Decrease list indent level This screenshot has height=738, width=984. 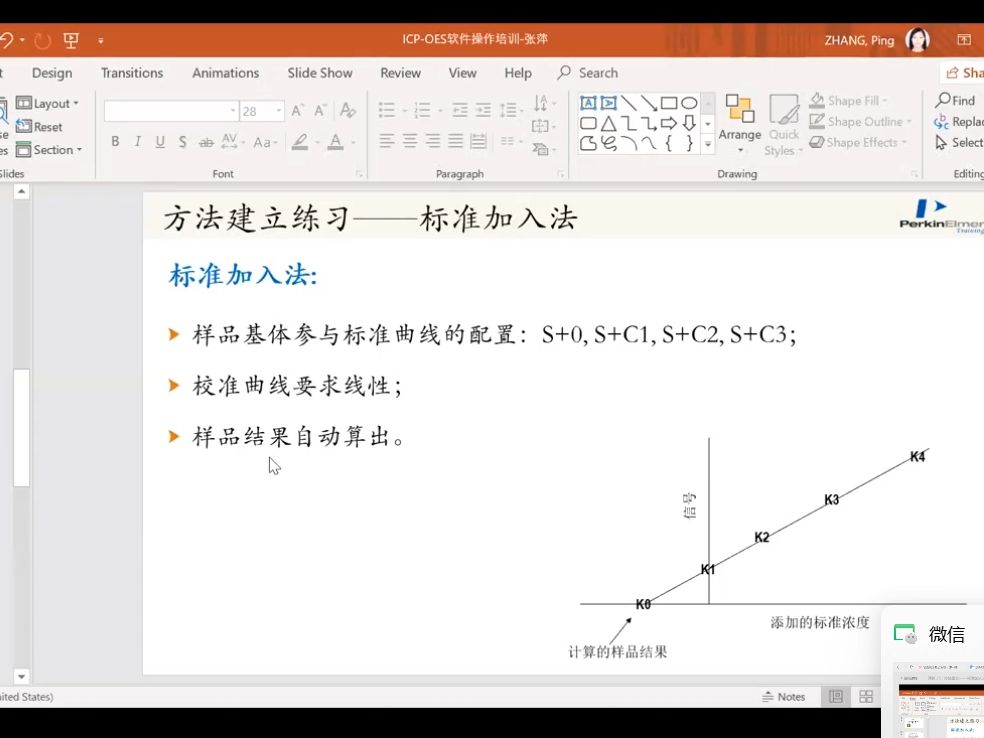pos(460,111)
